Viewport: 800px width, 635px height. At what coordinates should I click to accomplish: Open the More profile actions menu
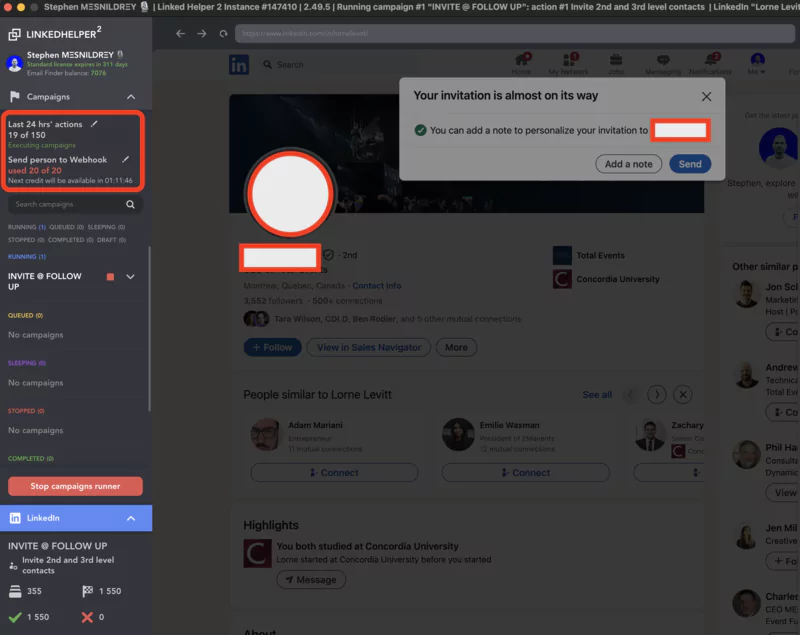456,348
